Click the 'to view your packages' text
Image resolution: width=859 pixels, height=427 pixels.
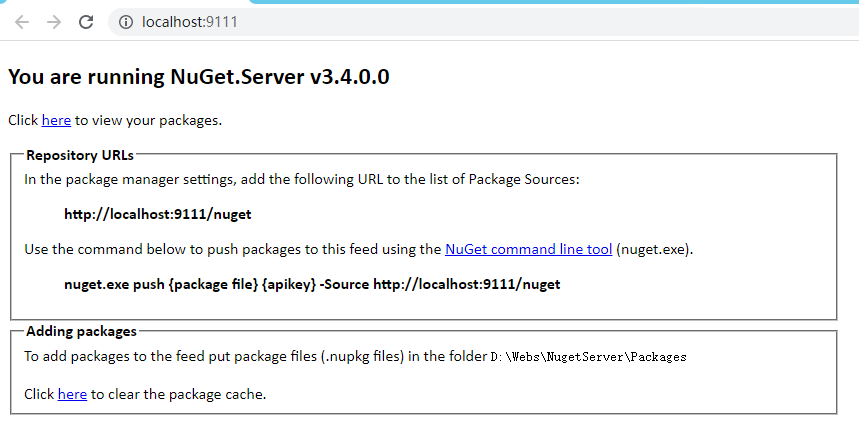pos(148,121)
